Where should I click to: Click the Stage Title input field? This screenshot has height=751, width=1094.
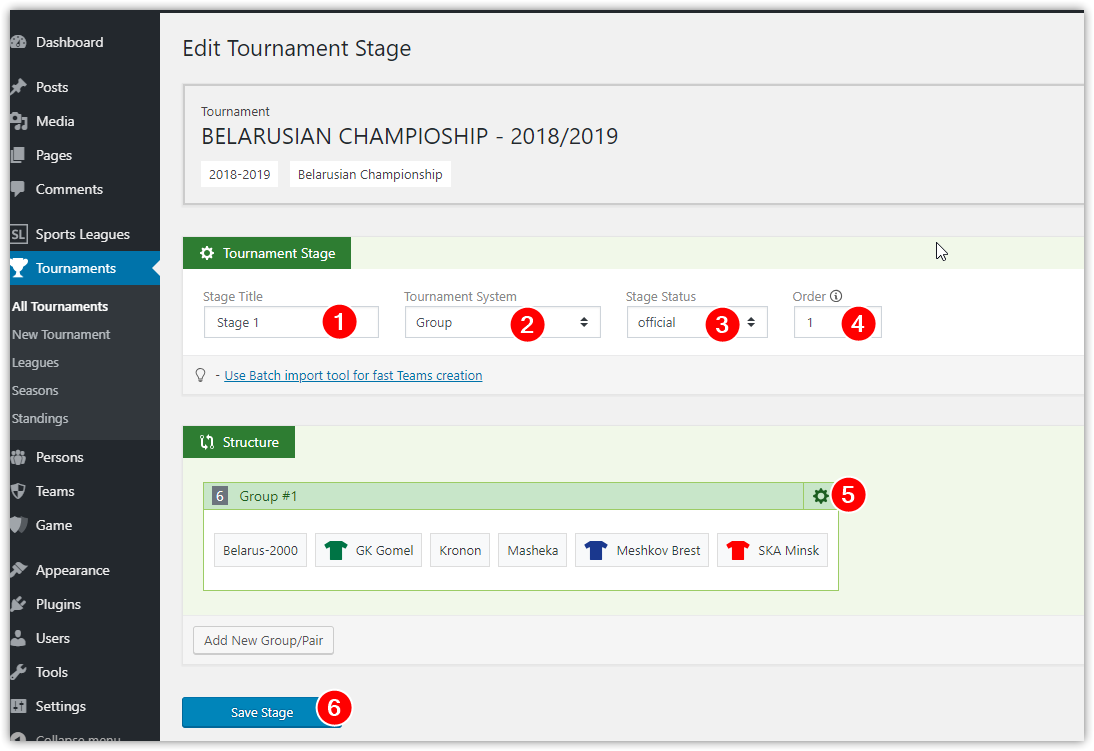click(291, 322)
